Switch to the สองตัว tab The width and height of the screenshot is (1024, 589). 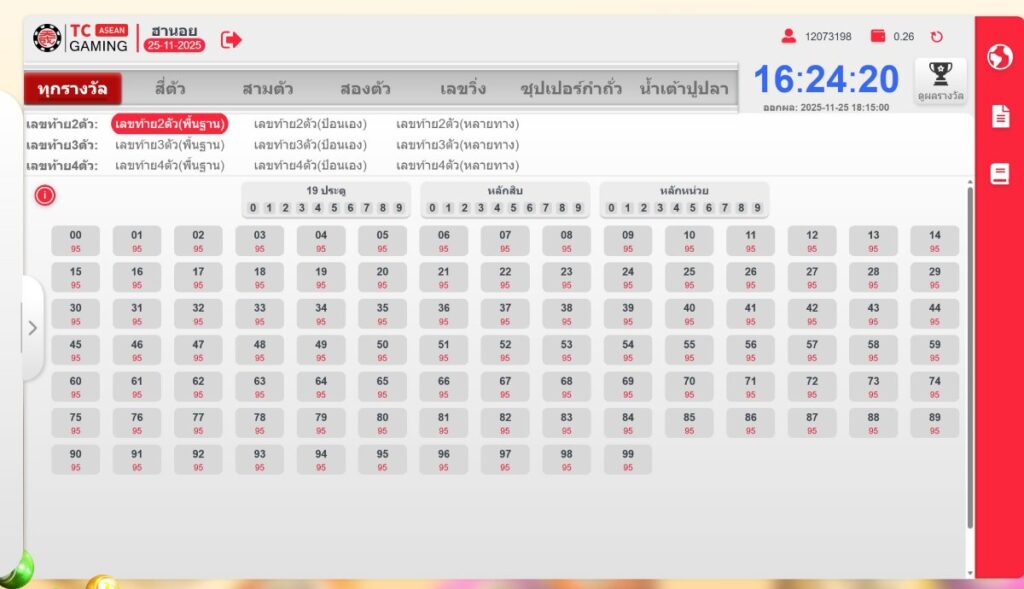tap(365, 88)
